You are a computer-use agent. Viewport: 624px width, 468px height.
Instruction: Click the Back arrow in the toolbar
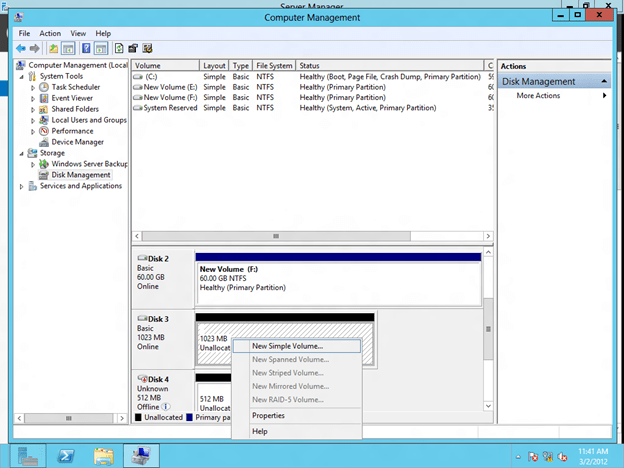click(21, 48)
